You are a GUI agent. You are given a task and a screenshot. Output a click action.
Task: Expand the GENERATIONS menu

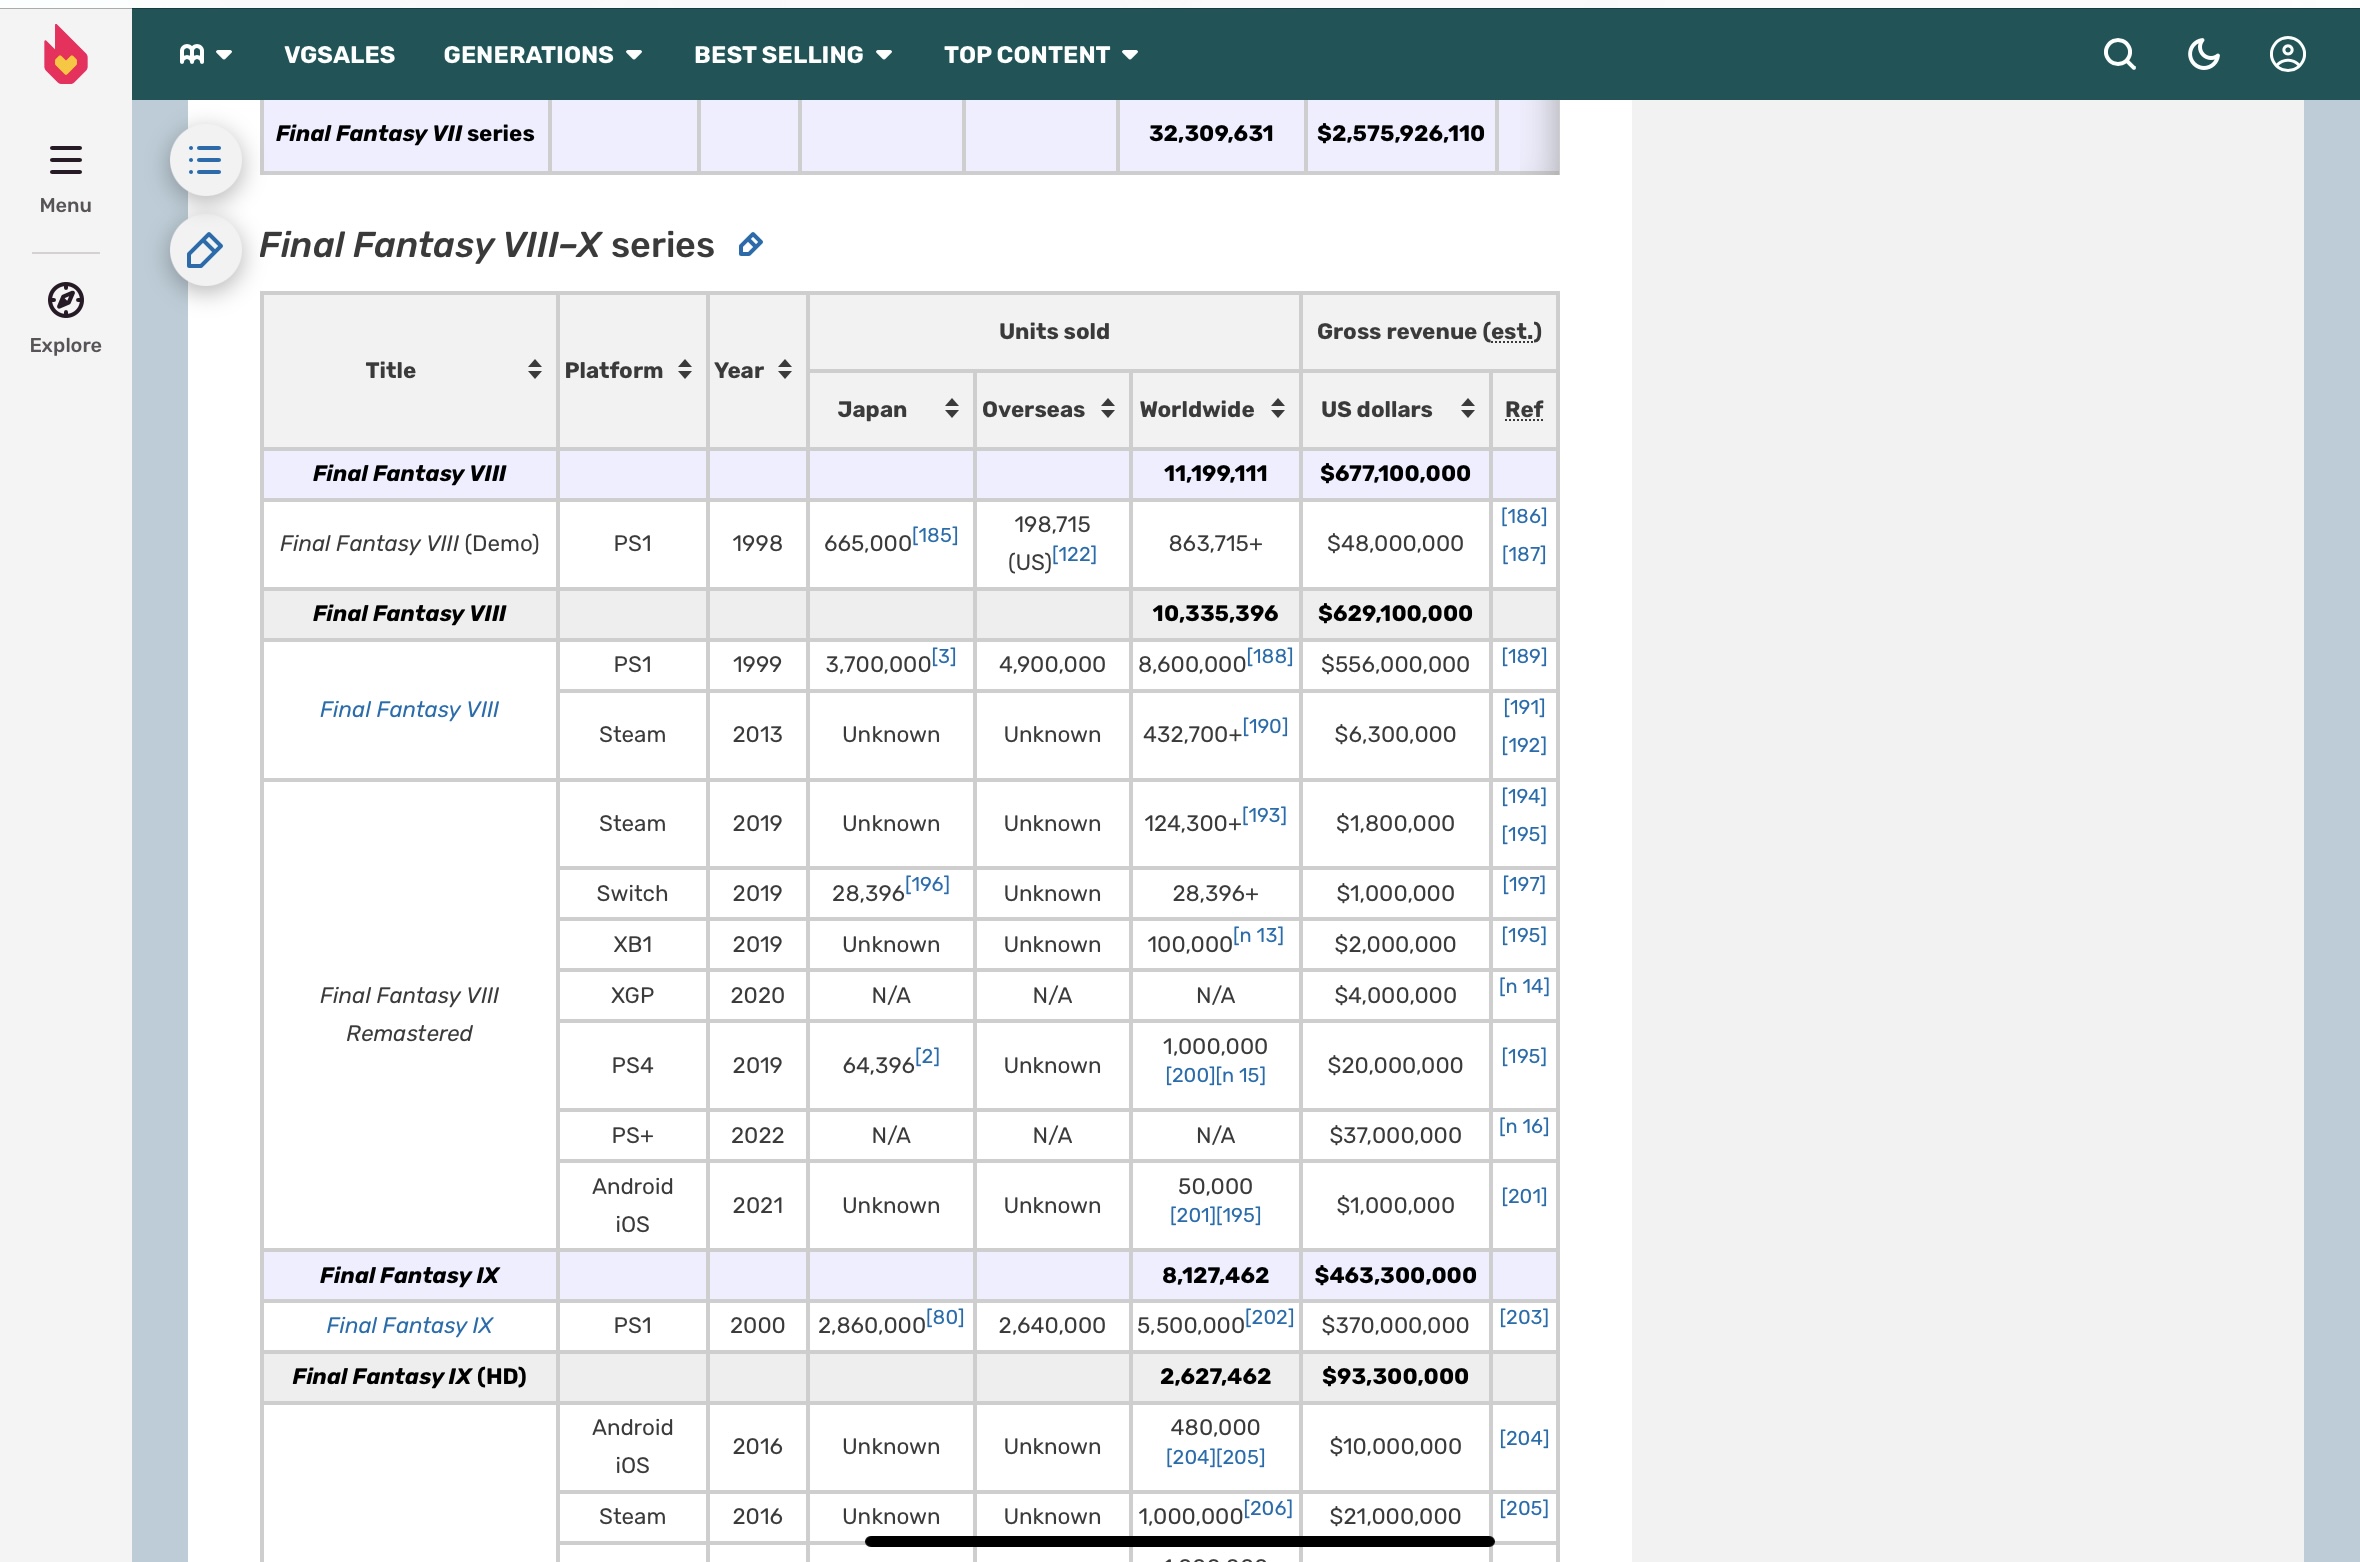point(543,55)
